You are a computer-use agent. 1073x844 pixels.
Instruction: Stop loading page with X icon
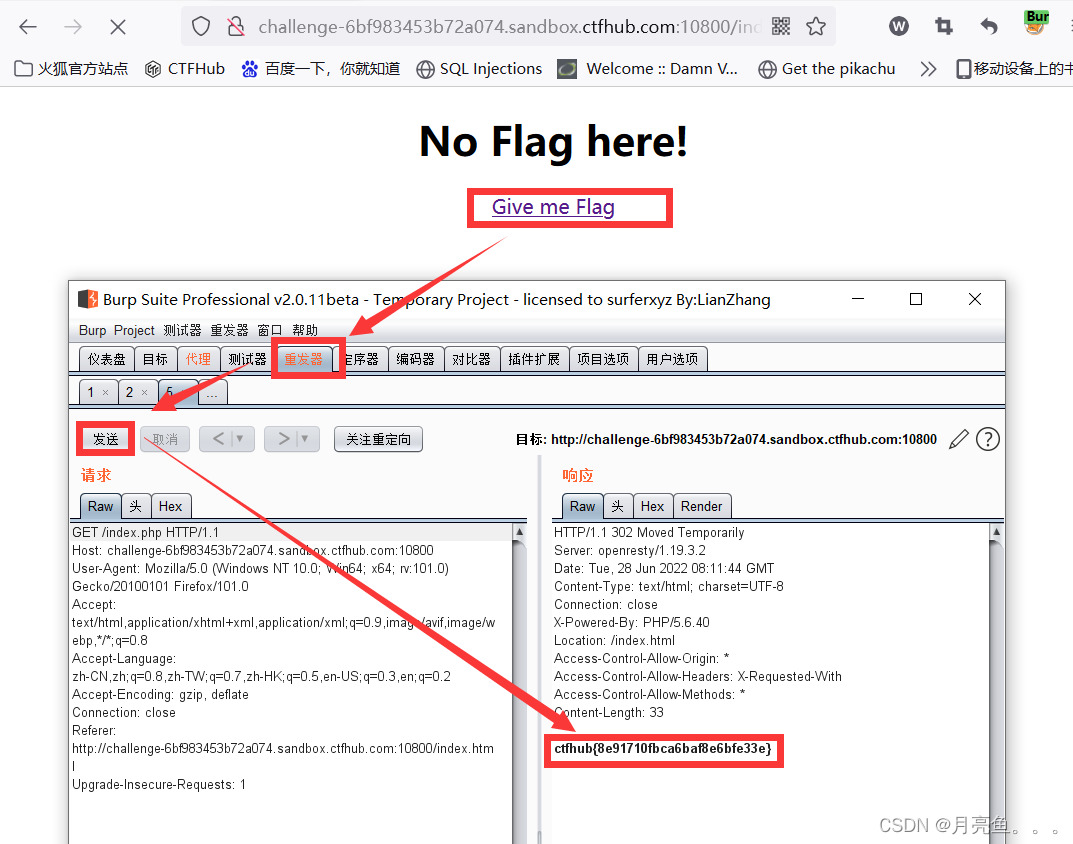point(118,27)
